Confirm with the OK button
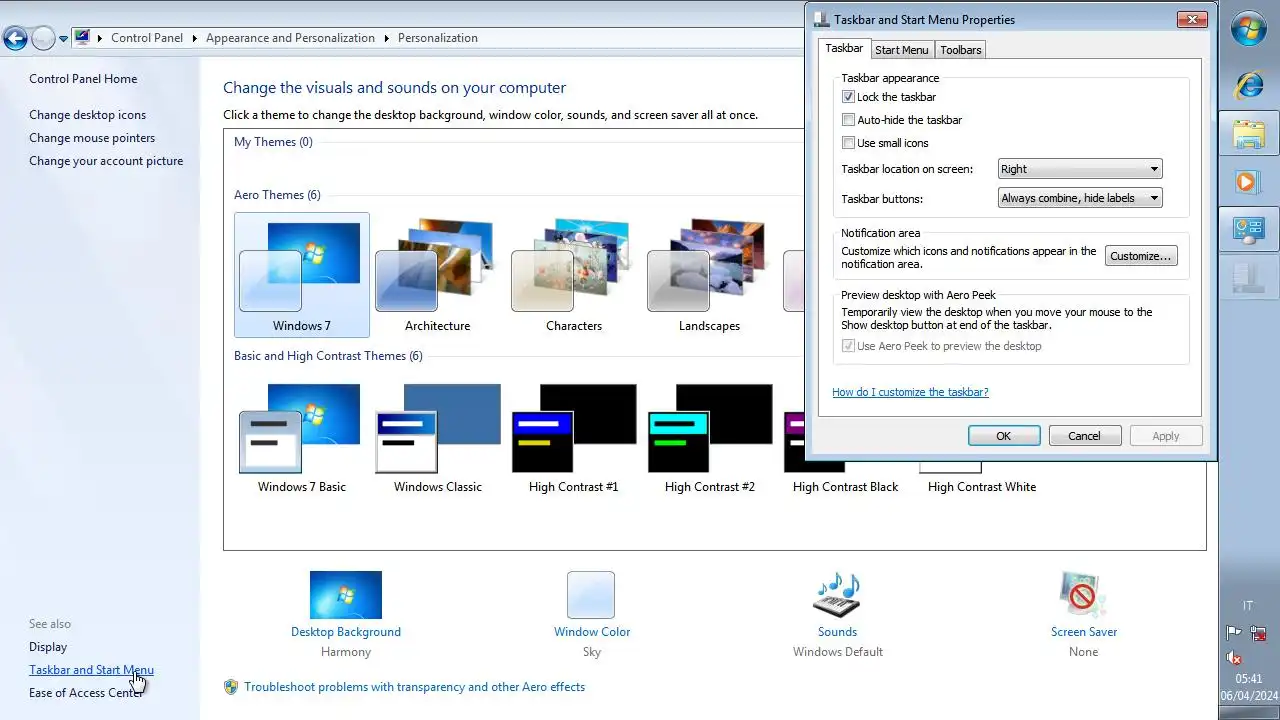Screen dimensions: 1280x720 coord(1004,436)
